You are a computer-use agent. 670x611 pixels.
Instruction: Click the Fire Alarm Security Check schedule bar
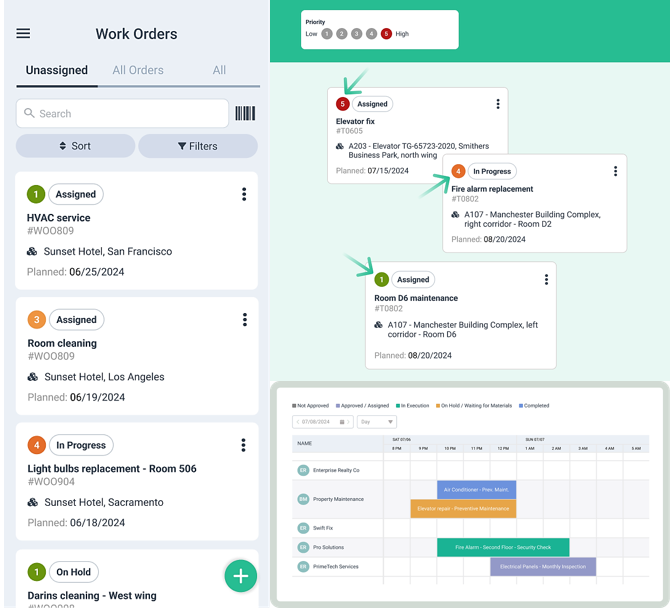click(x=502, y=547)
